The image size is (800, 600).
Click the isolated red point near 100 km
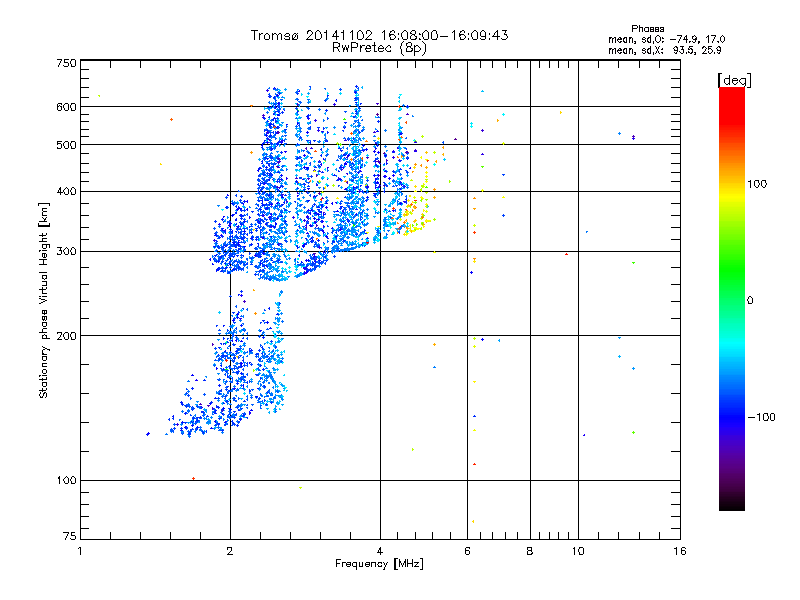pyautogui.click(x=193, y=479)
